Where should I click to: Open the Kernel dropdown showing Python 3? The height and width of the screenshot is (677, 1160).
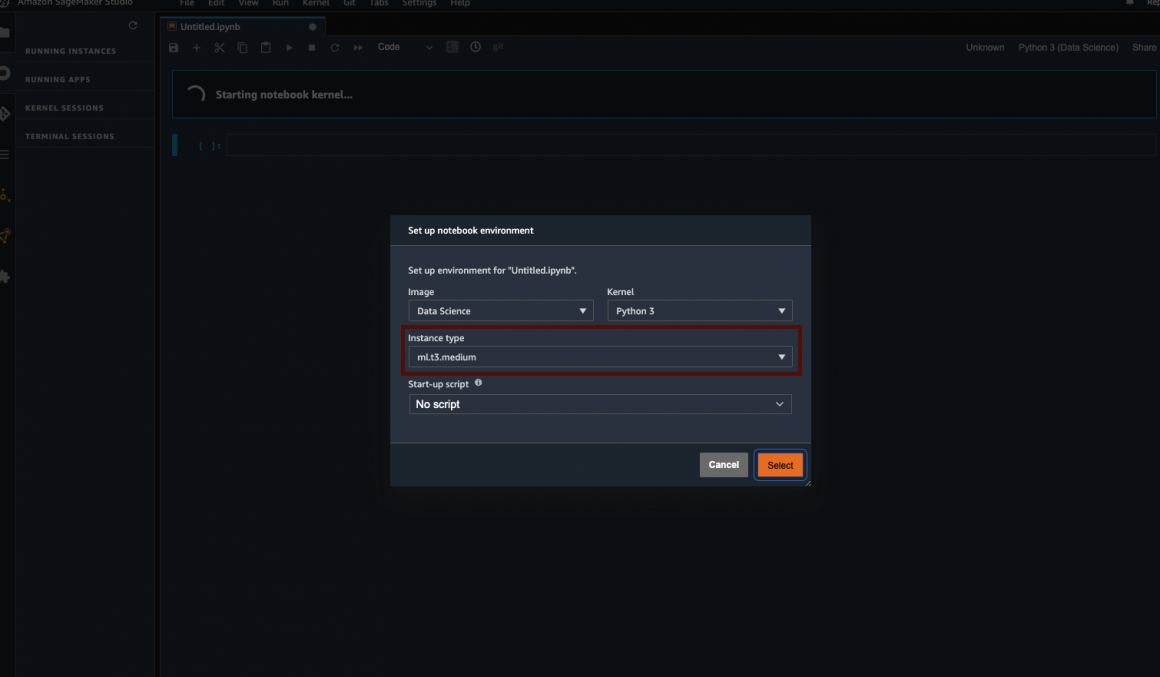(699, 311)
